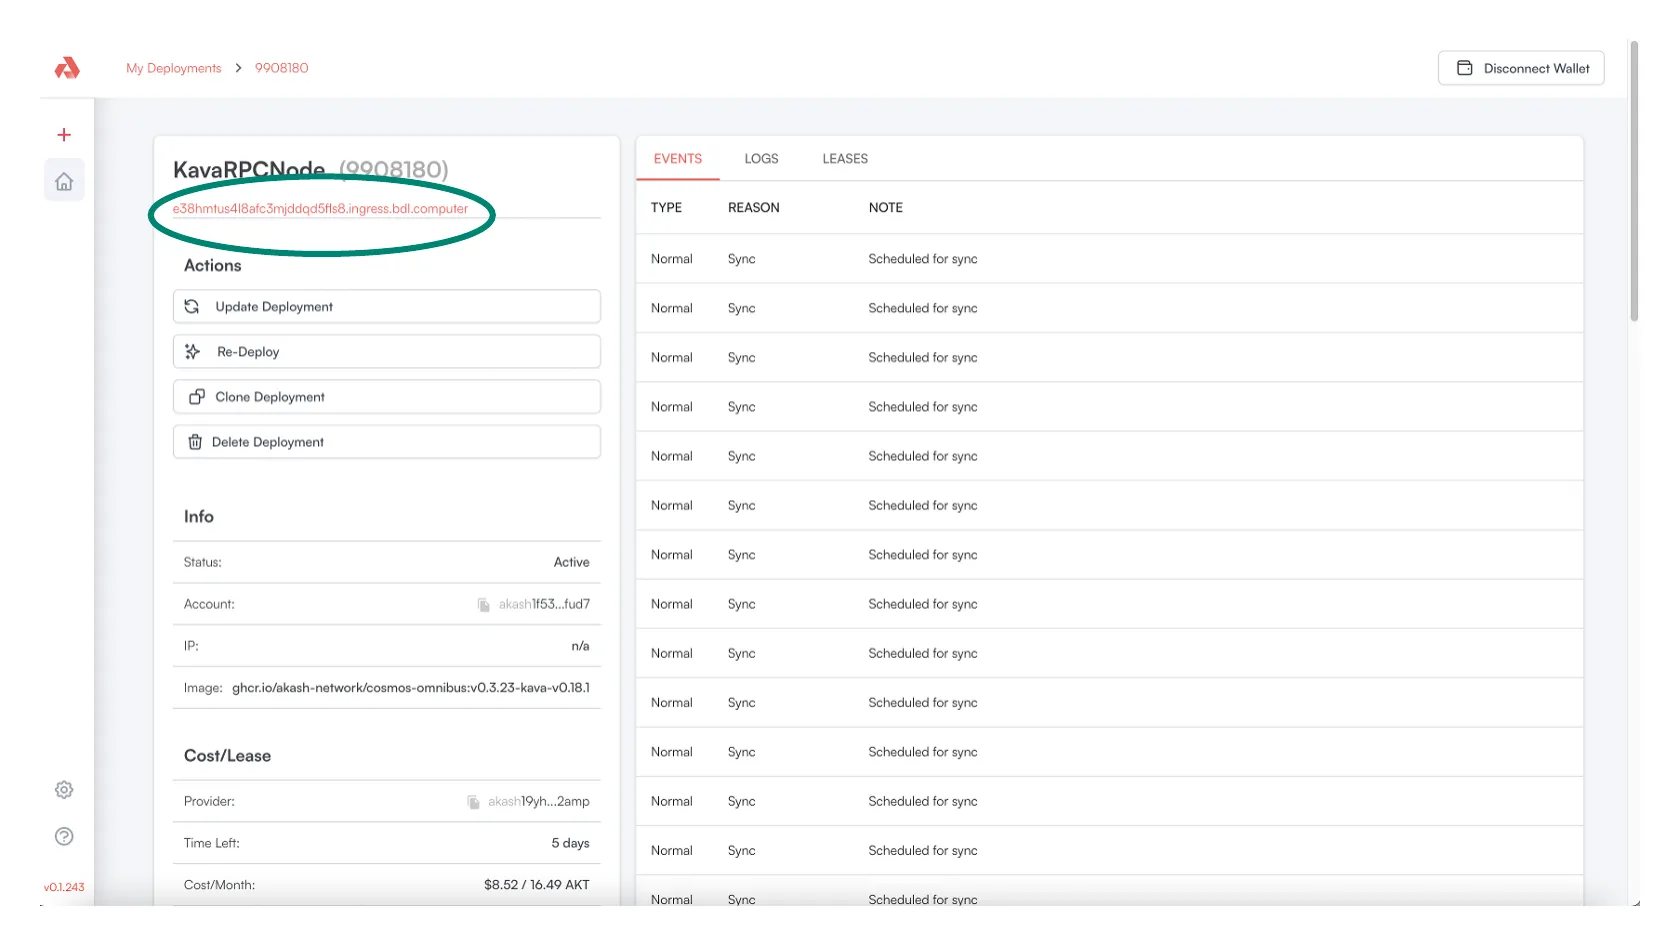
Task: Click the page vertical scrollbar
Action: tap(1634, 180)
